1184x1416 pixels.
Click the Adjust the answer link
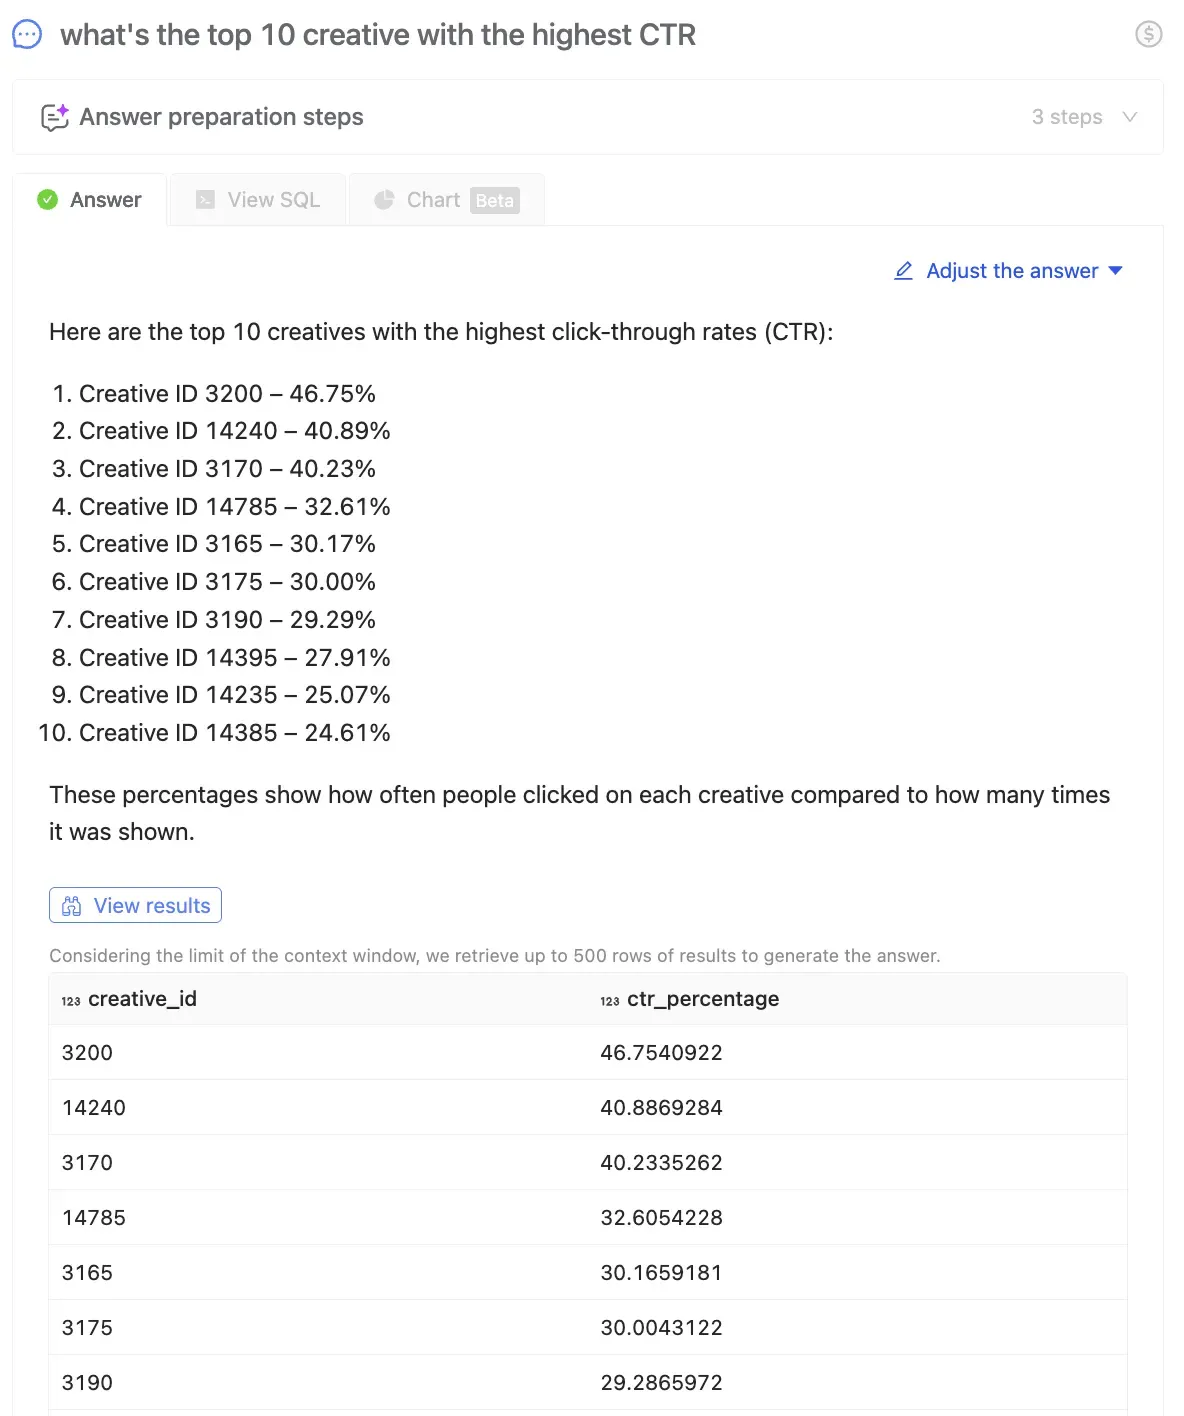[1011, 271]
